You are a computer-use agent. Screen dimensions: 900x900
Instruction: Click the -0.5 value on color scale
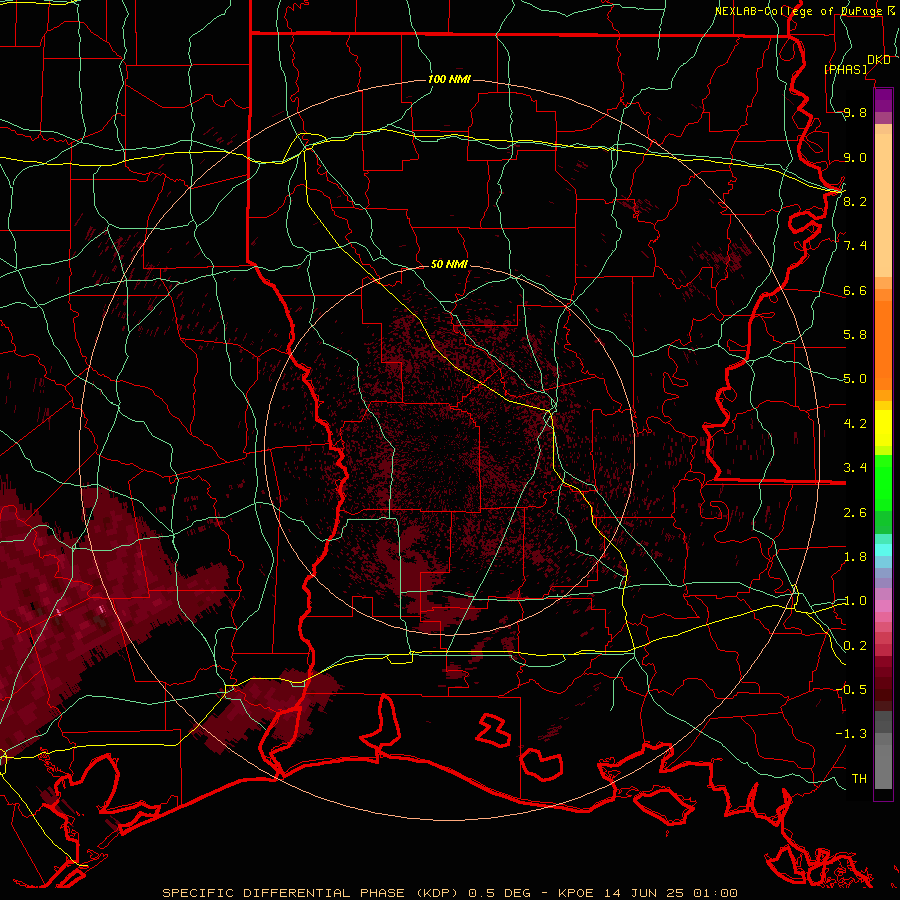(x=851, y=690)
